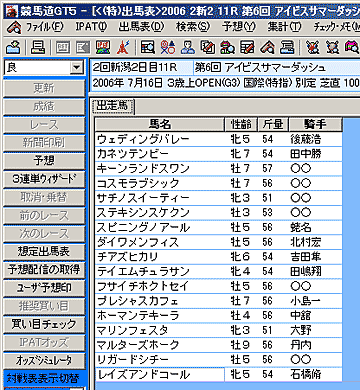Sort by the 斤量 column header
The image size is (360, 390).
pos(273,125)
